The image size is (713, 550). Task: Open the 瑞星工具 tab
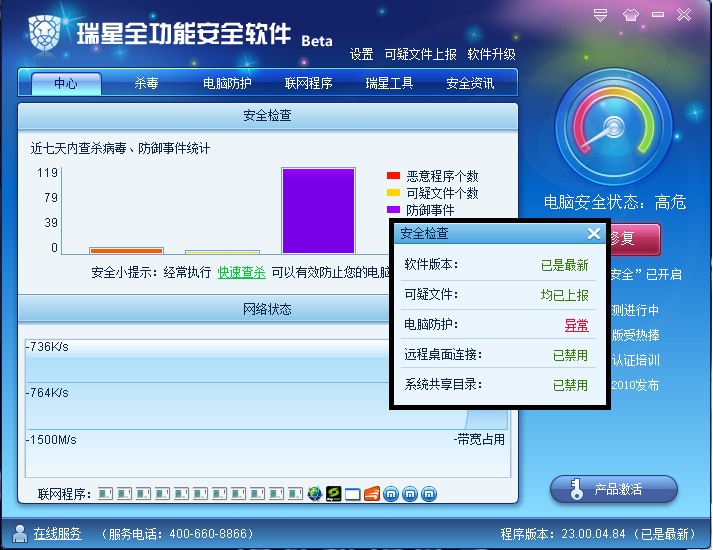(389, 83)
